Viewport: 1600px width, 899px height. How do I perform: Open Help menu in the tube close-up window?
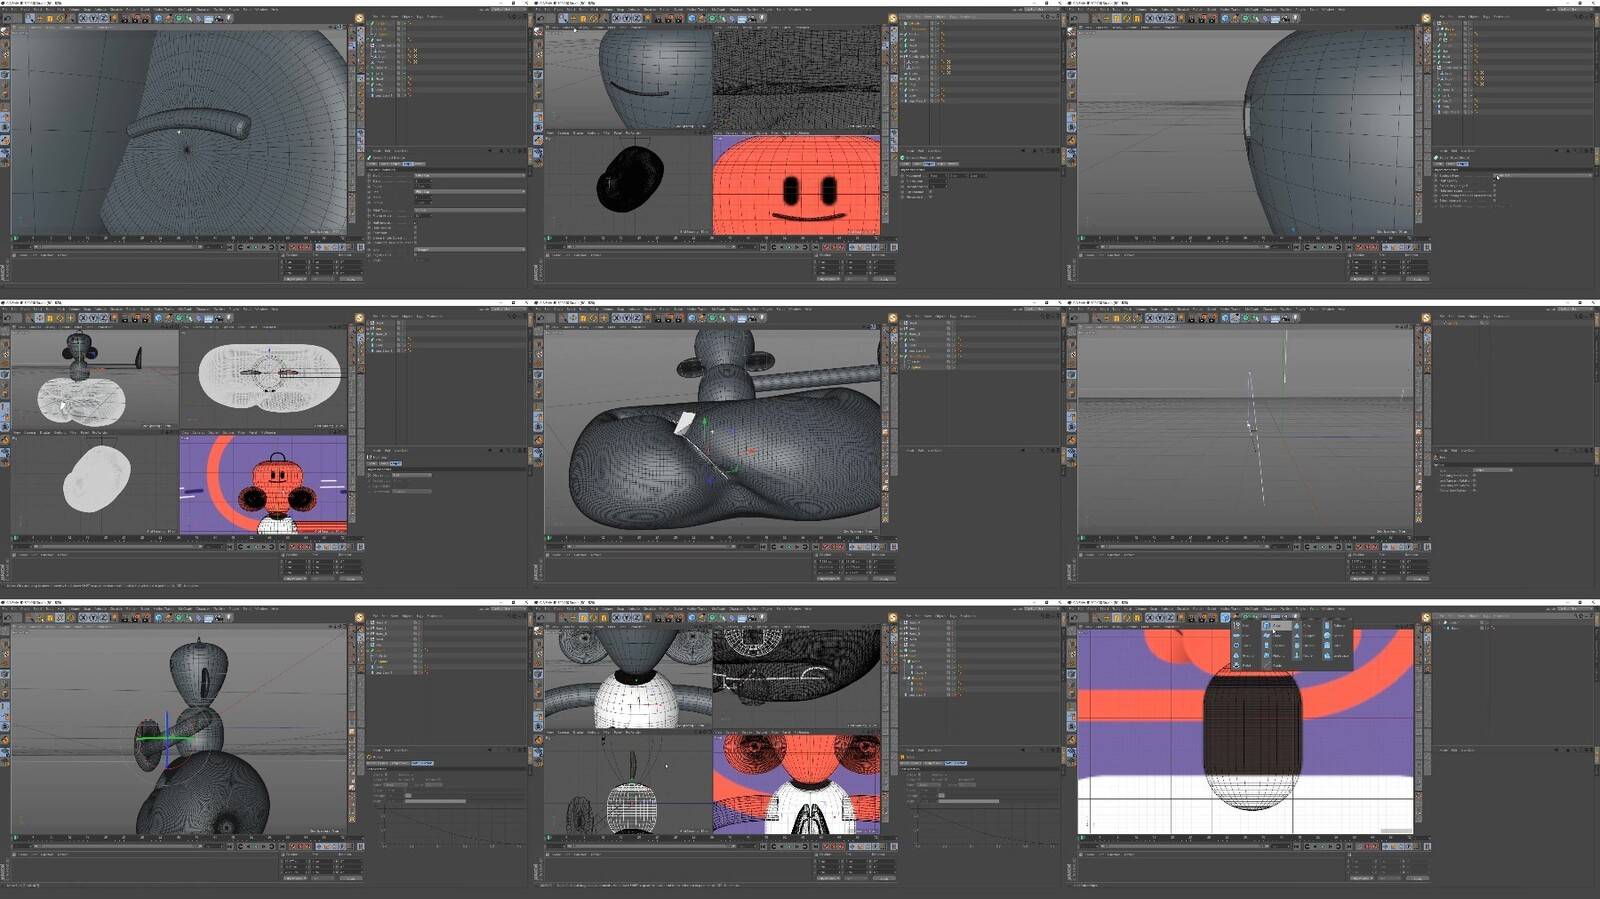tap(274, 10)
